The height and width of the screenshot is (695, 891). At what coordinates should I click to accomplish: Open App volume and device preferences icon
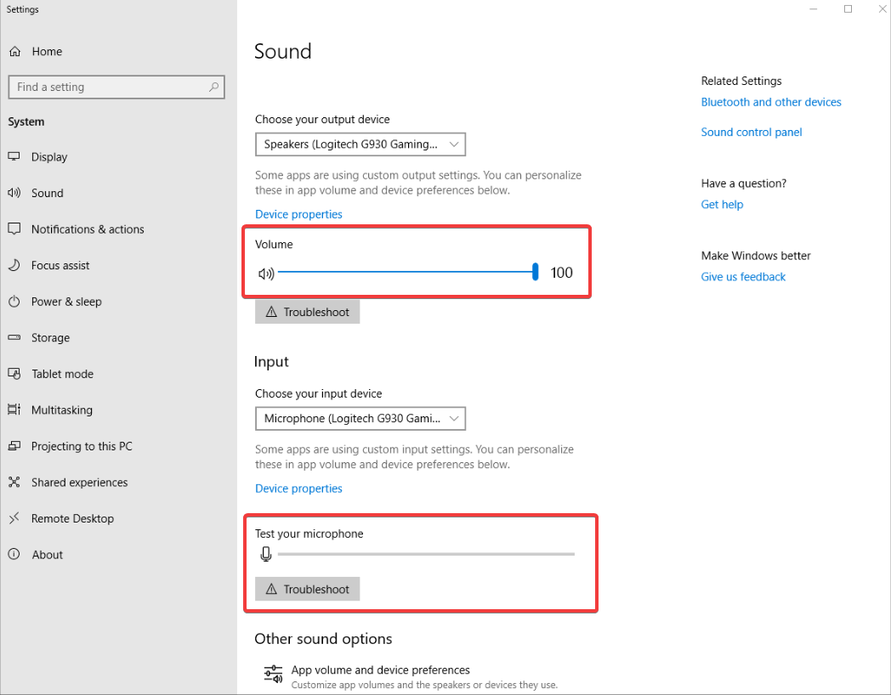[273, 674]
